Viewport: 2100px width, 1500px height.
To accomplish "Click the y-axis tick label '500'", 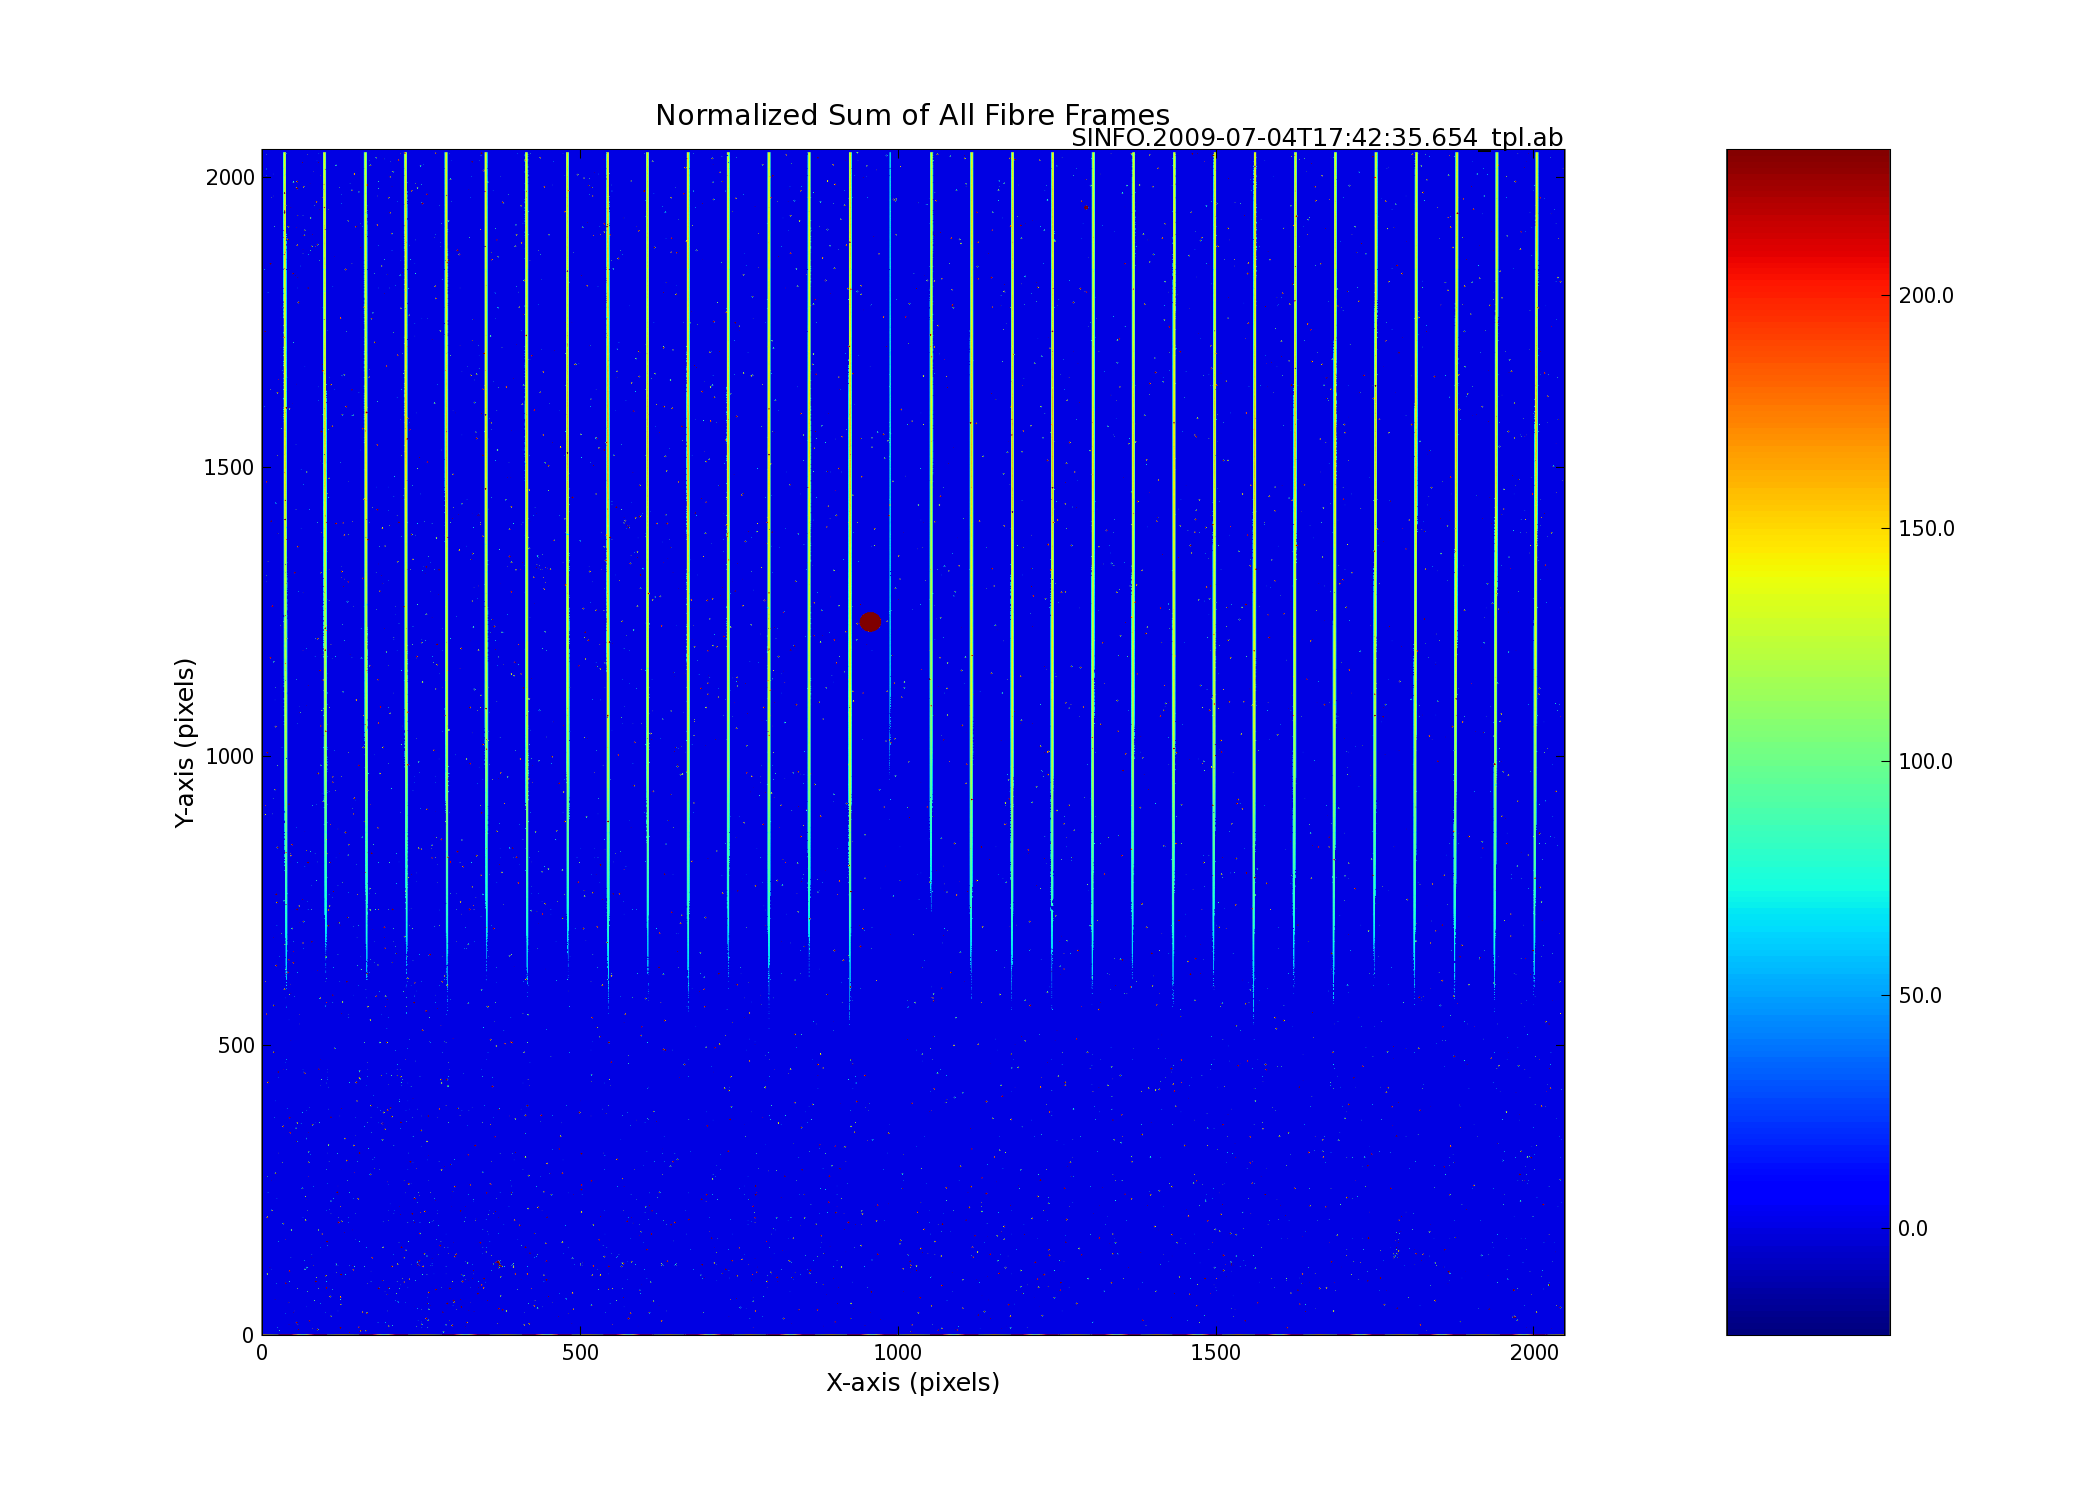I will coord(236,1046).
